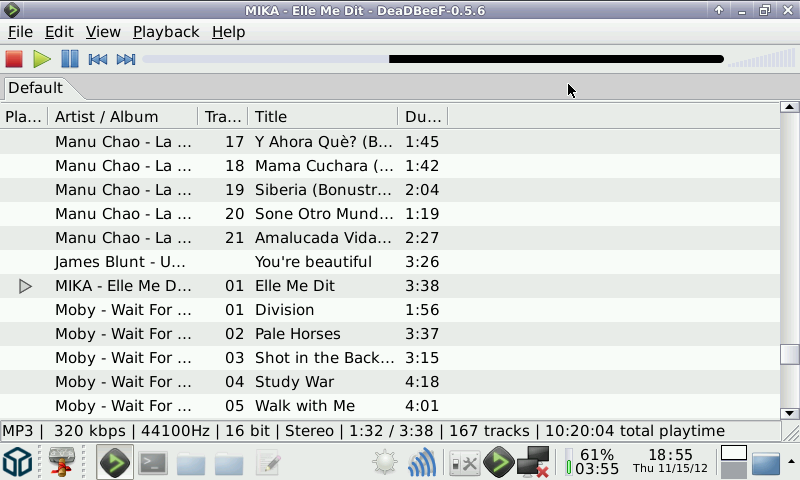The height and width of the screenshot is (480, 800).
Task: Click the clock showing 18:55
Action: (670, 461)
